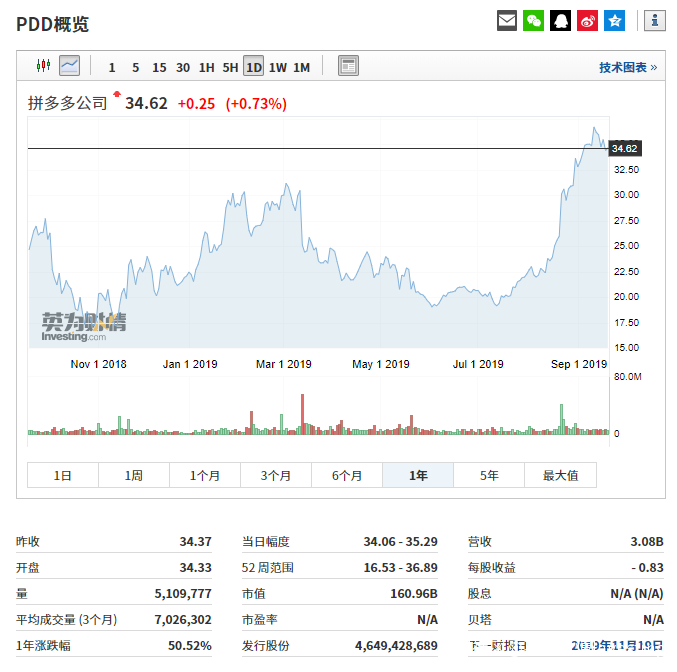Show the 1周 time range
Screen dimensions: 677x672
(134, 475)
